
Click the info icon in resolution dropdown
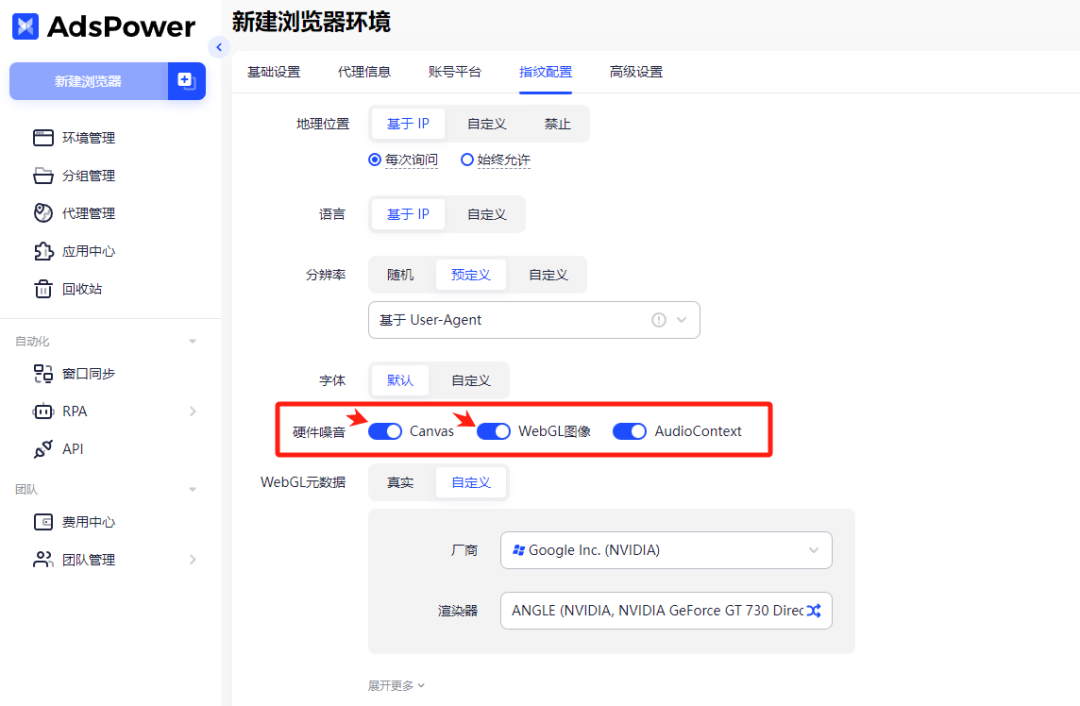[659, 320]
